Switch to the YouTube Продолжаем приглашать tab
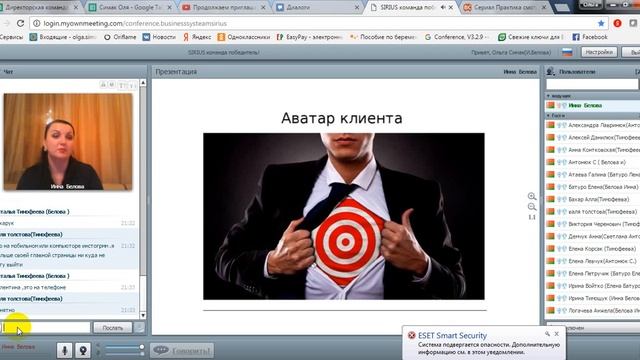The height and width of the screenshot is (360, 640). click(224, 7)
